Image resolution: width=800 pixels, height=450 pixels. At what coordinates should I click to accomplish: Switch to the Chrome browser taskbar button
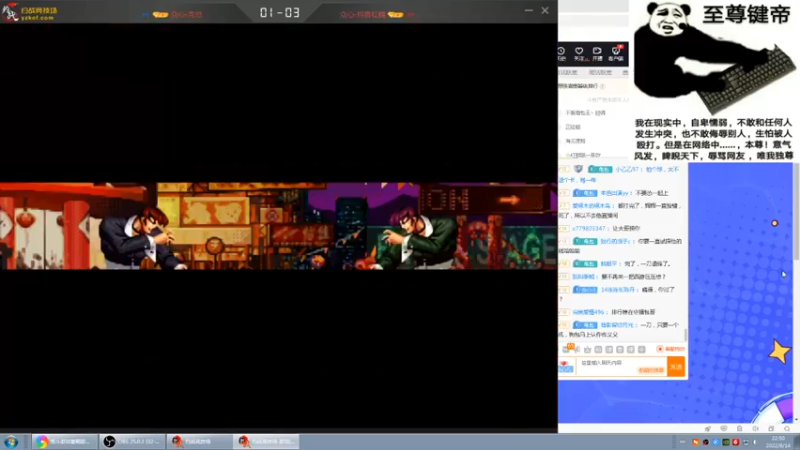(x=64, y=442)
